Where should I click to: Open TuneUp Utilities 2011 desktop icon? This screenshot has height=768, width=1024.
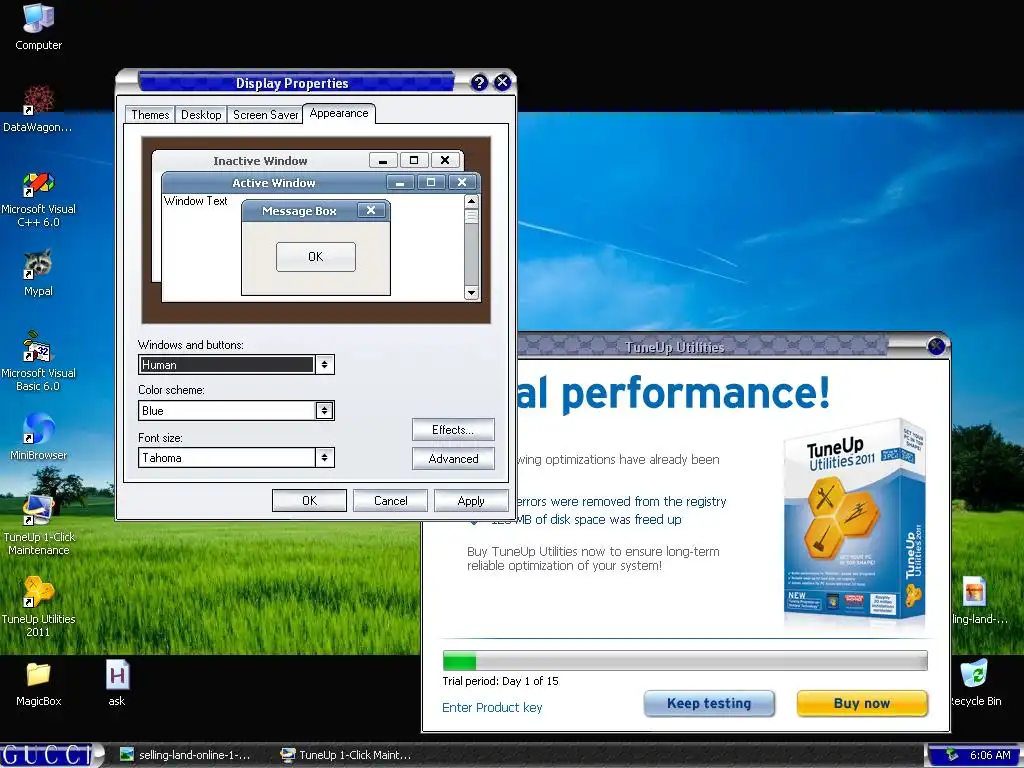pos(38,607)
